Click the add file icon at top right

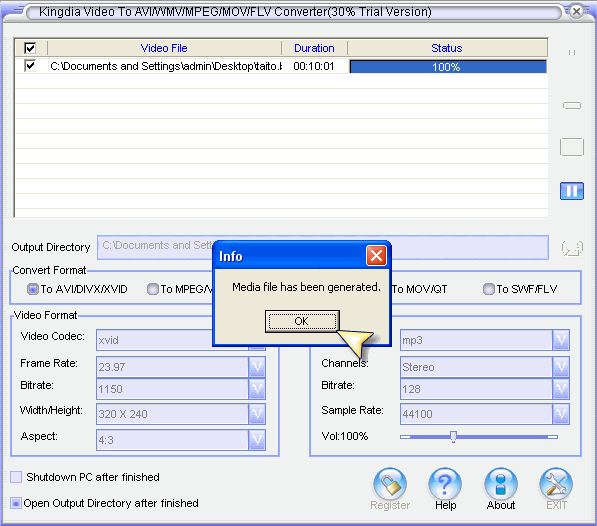click(572, 53)
